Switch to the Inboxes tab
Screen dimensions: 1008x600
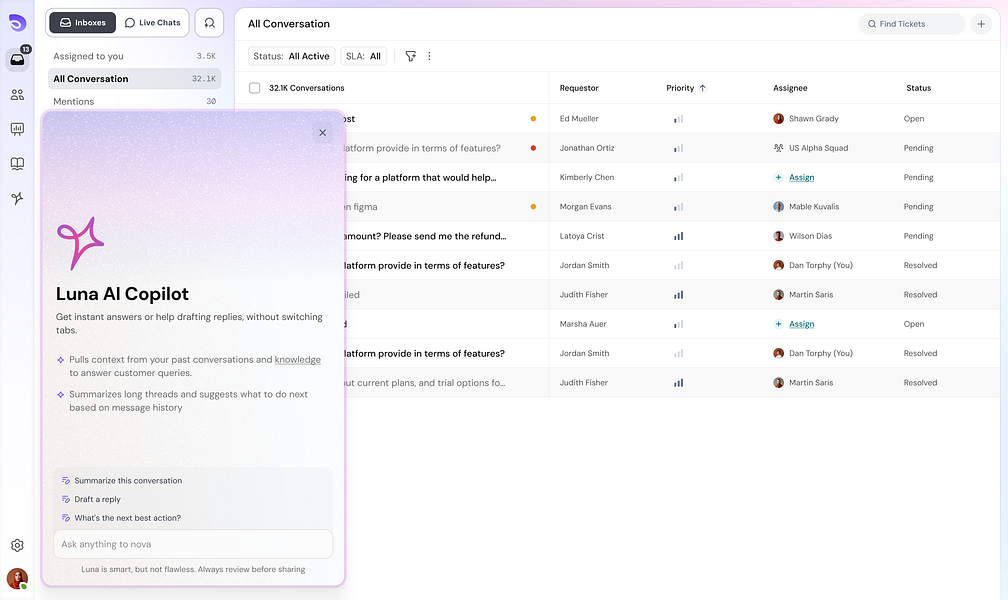point(81,22)
